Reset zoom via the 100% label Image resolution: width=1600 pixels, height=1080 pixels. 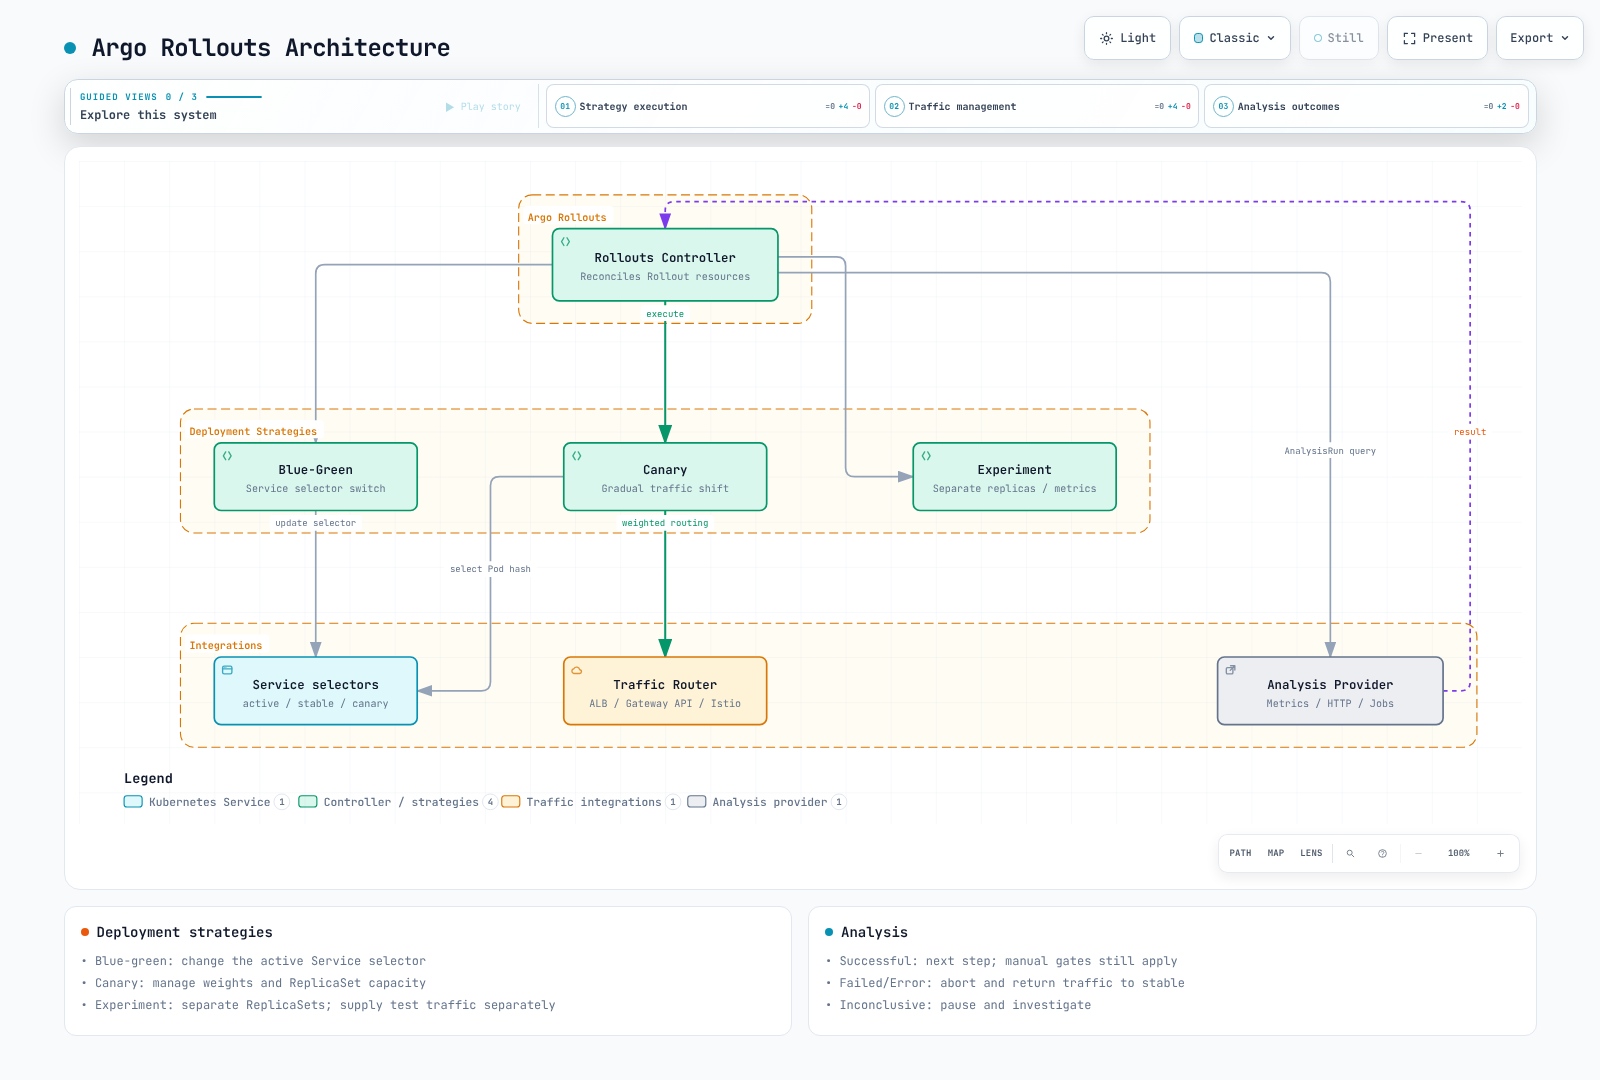point(1459,853)
